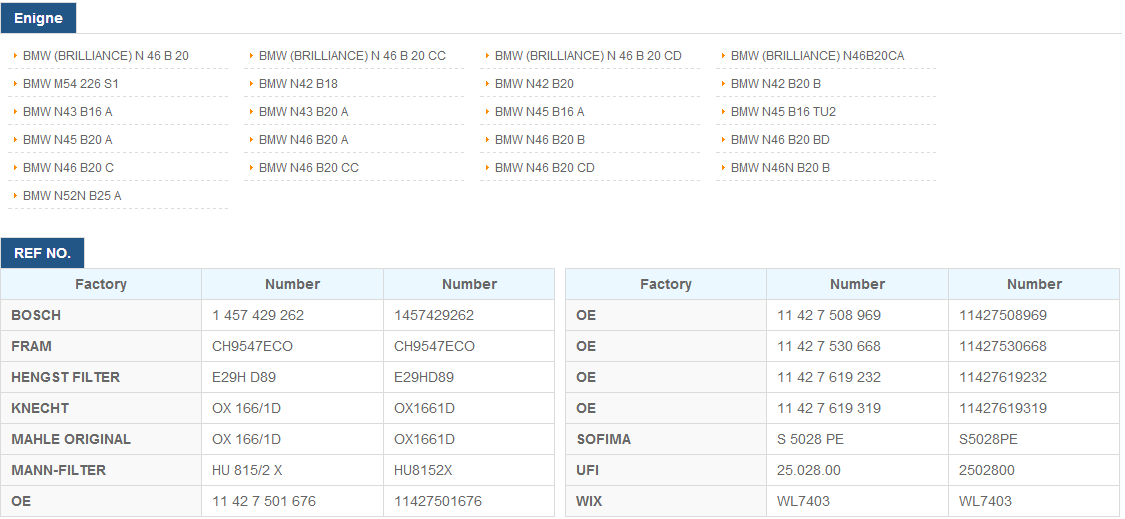Viewport: 1125px width, 519px height.
Task: Click OE number 11 42 7 508 969
Action: pos(829,315)
